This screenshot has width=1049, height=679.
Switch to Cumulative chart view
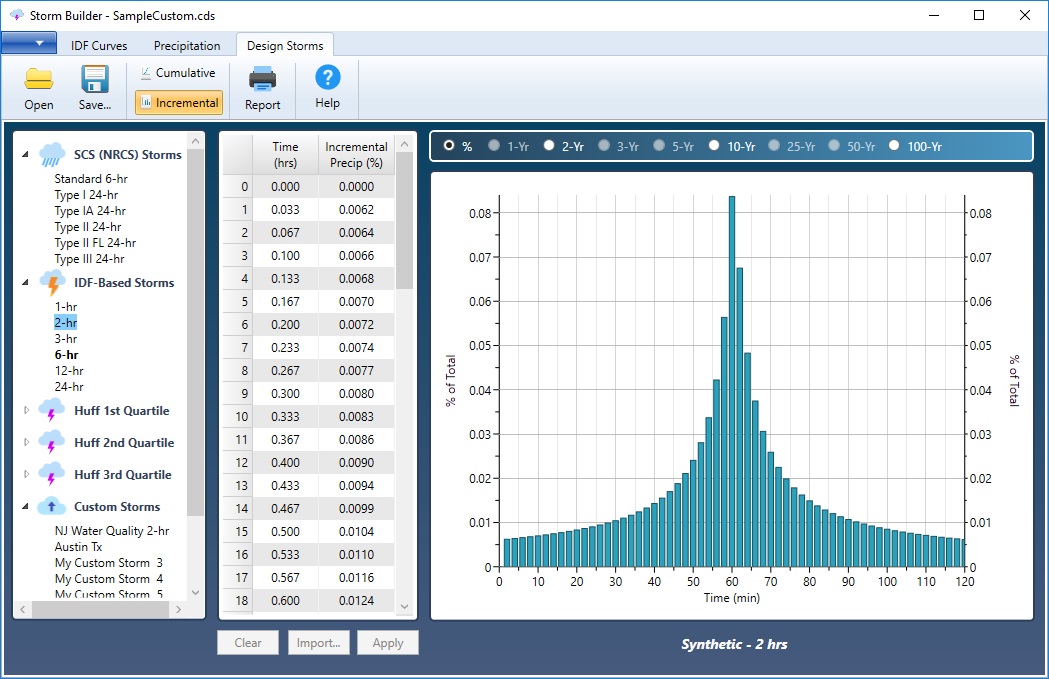(x=177, y=73)
